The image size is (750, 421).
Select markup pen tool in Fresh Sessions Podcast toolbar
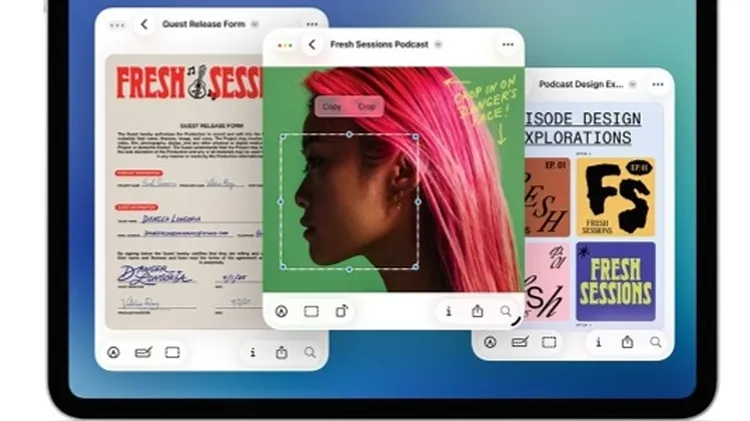(281, 311)
